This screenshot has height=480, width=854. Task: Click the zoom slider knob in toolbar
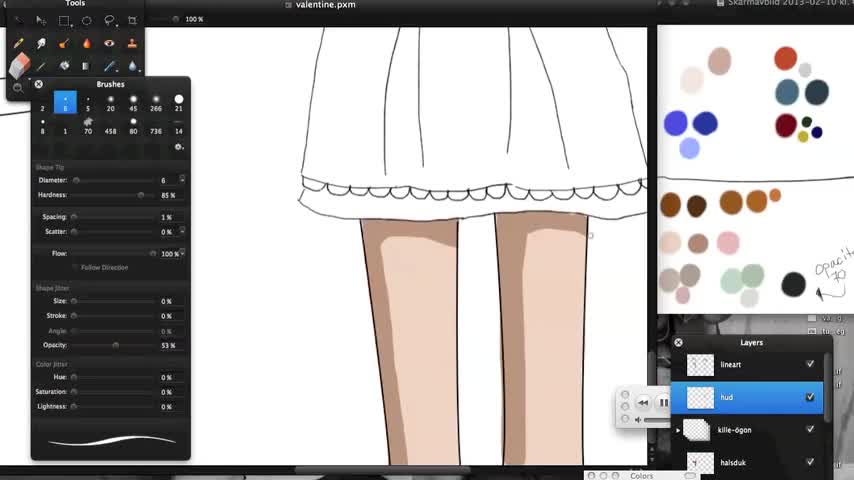tap(175, 19)
